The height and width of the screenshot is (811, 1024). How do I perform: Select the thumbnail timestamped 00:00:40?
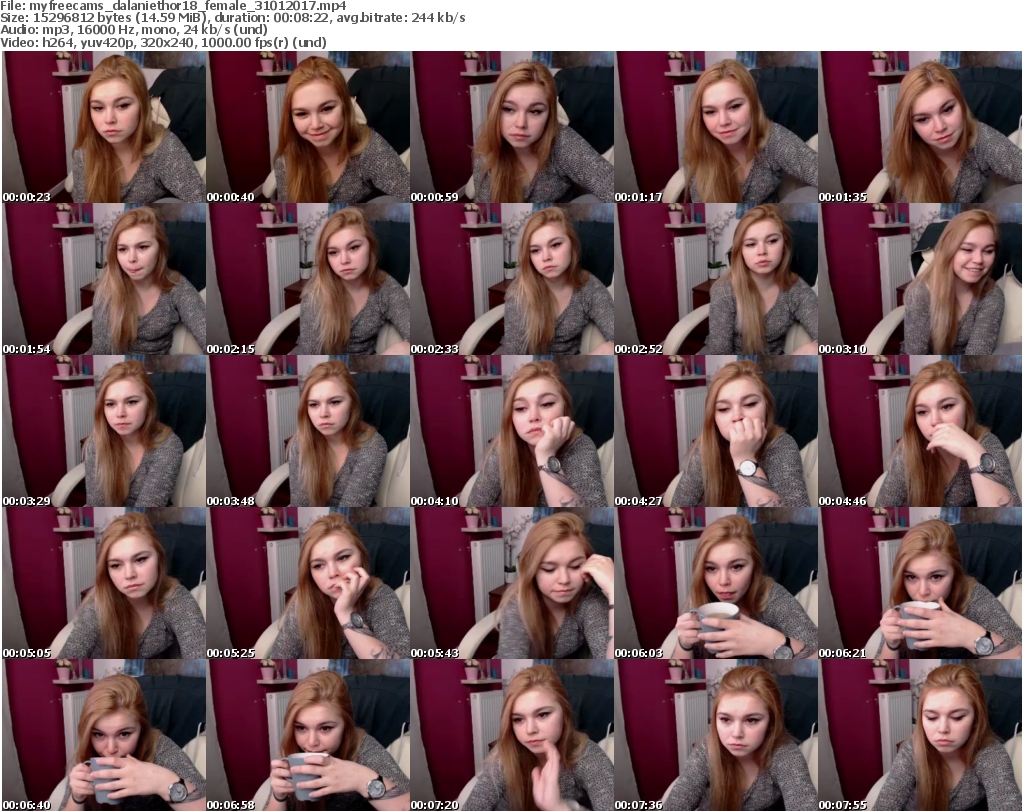click(x=308, y=127)
